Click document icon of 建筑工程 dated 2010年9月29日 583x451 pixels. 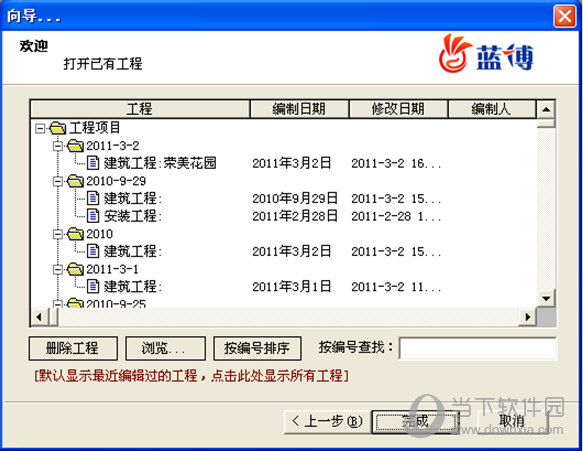click(93, 198)
